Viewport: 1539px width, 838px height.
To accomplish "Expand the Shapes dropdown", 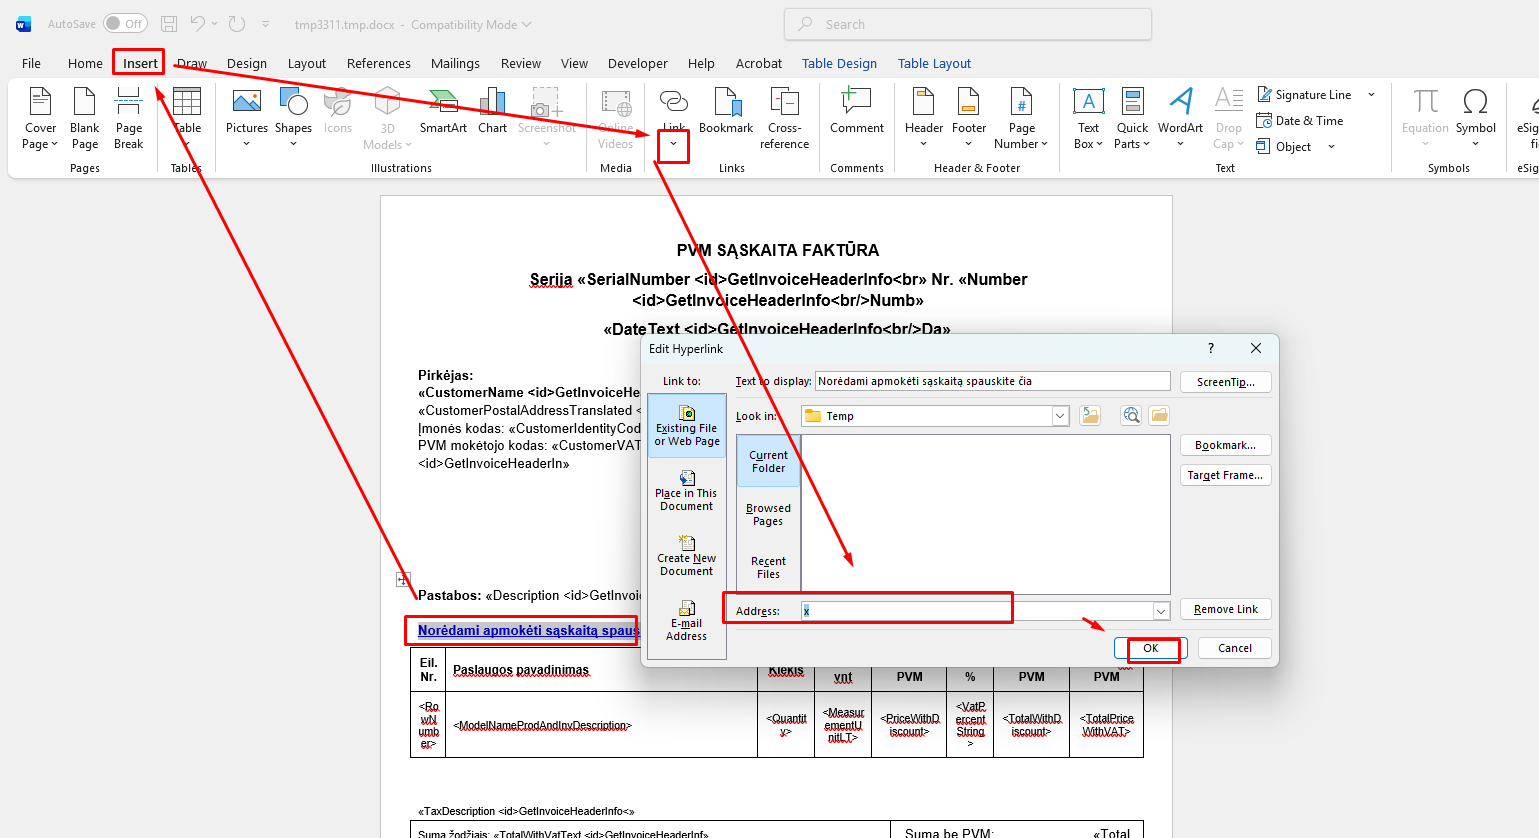I will pyautogui.click(x=293, y=144).
